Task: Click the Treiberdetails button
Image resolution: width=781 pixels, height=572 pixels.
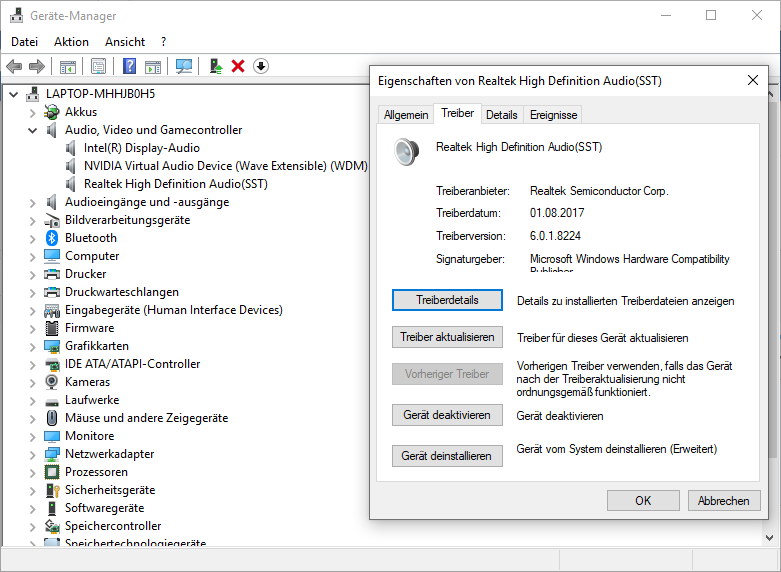Action: coord(447,300)
